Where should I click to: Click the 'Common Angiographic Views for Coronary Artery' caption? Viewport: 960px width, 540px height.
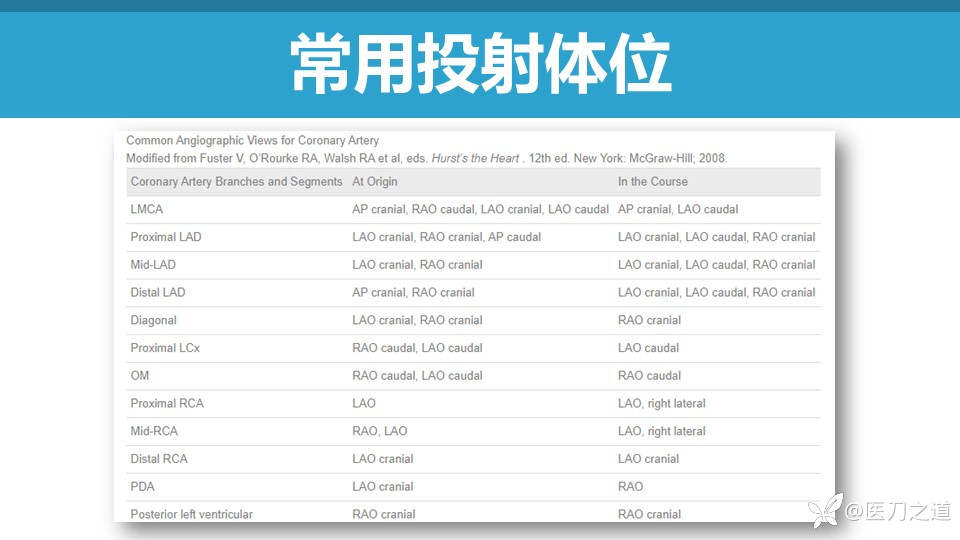coord(252,141)
